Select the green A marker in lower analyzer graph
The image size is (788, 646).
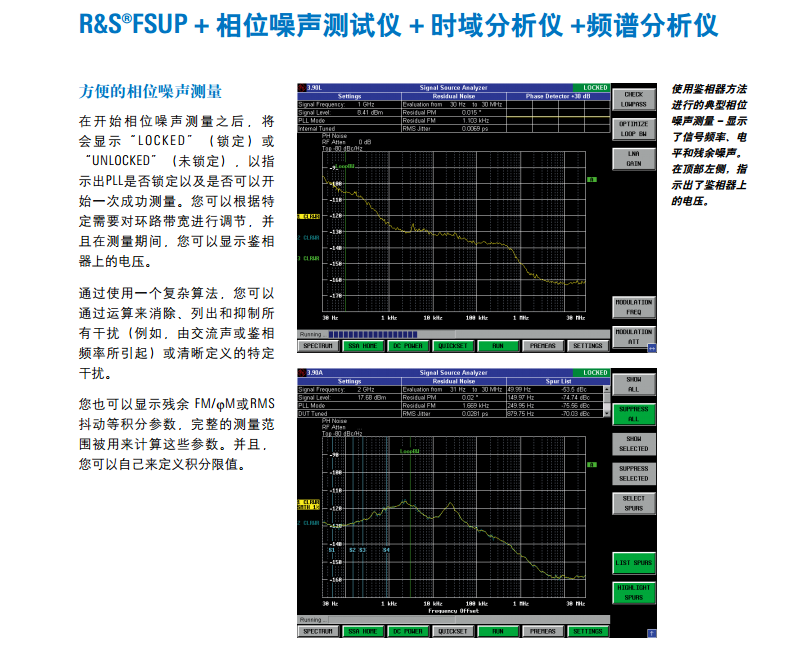pos(593,465)
